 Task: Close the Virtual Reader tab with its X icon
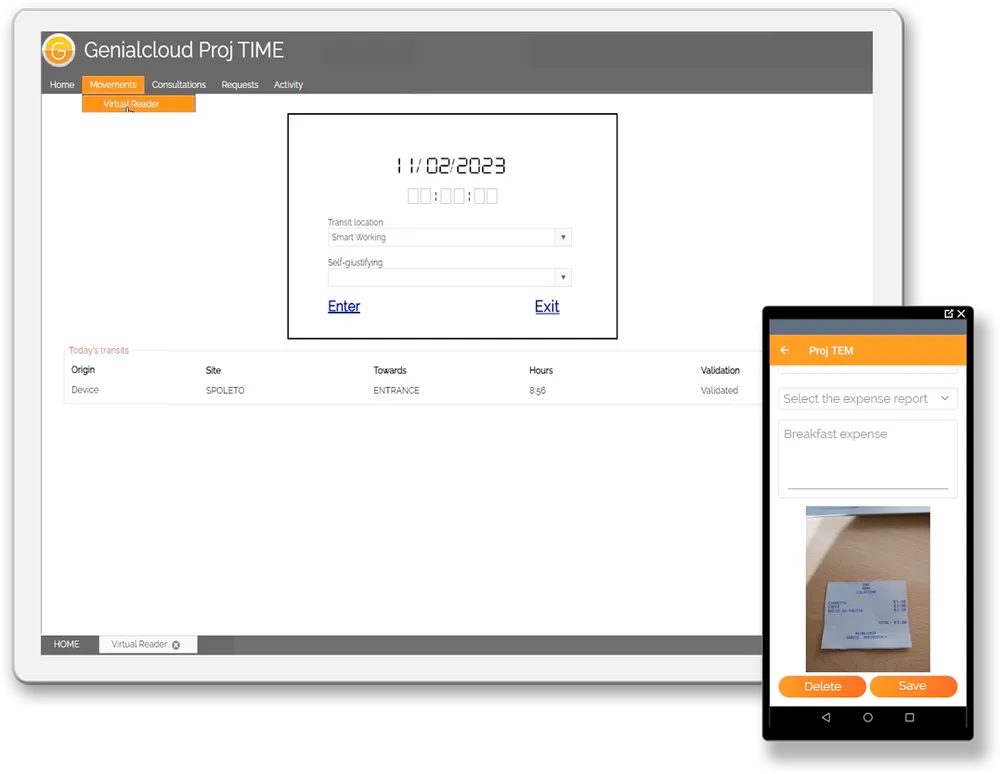[x=176, y=645]
